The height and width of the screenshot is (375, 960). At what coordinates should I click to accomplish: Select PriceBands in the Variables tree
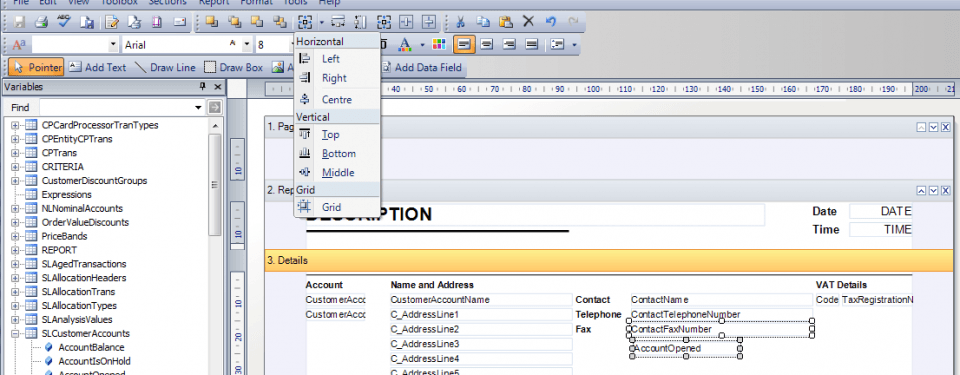(64, 236)
